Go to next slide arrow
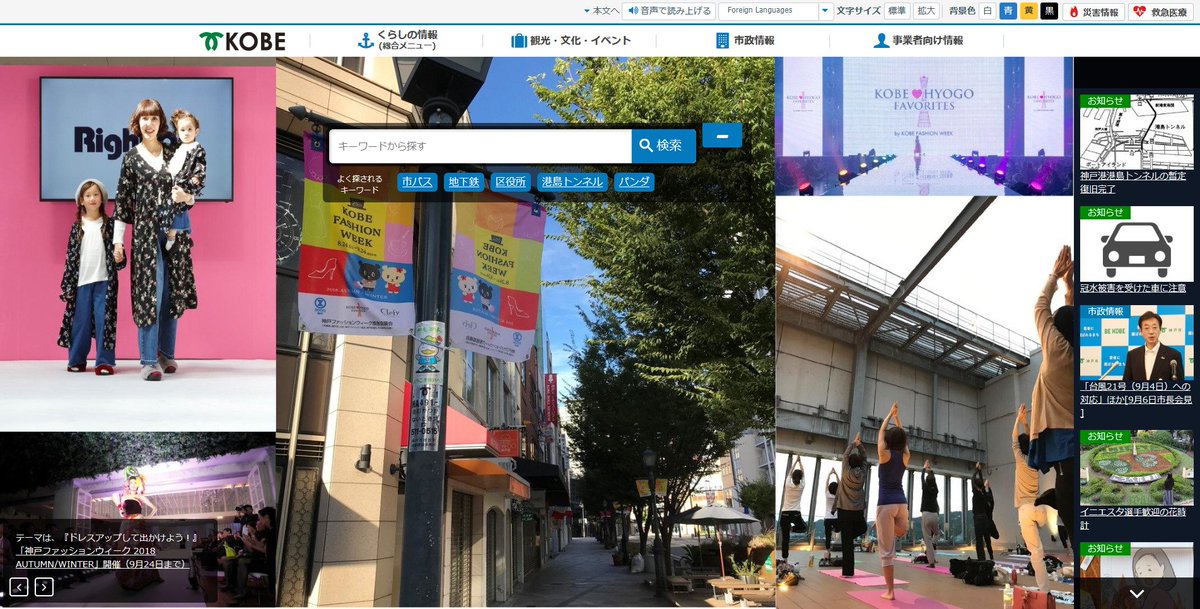This screenshot has width=1200, height=609. click(x=44, y=587)
